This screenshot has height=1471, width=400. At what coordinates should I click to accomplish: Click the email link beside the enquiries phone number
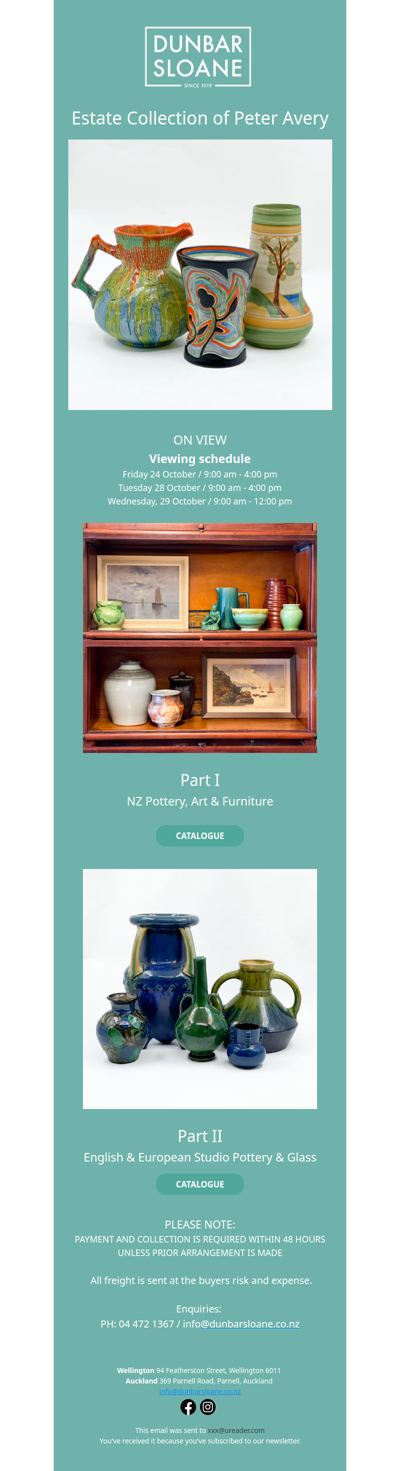pyautogui.click(x=241, y=1323)
